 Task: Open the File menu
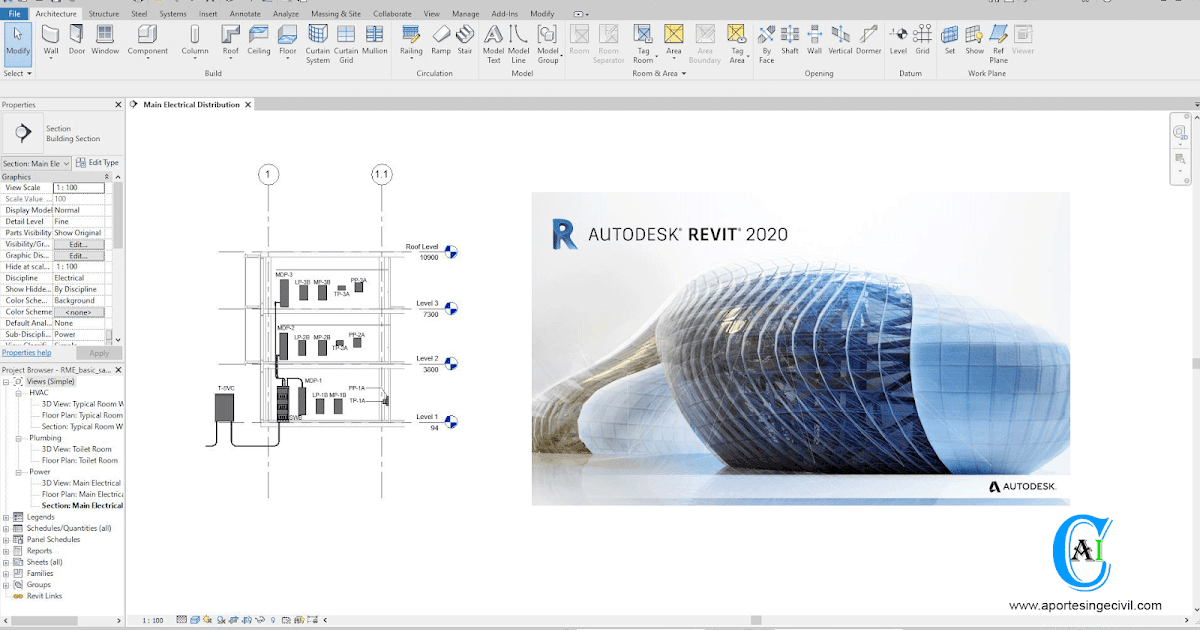14,14
